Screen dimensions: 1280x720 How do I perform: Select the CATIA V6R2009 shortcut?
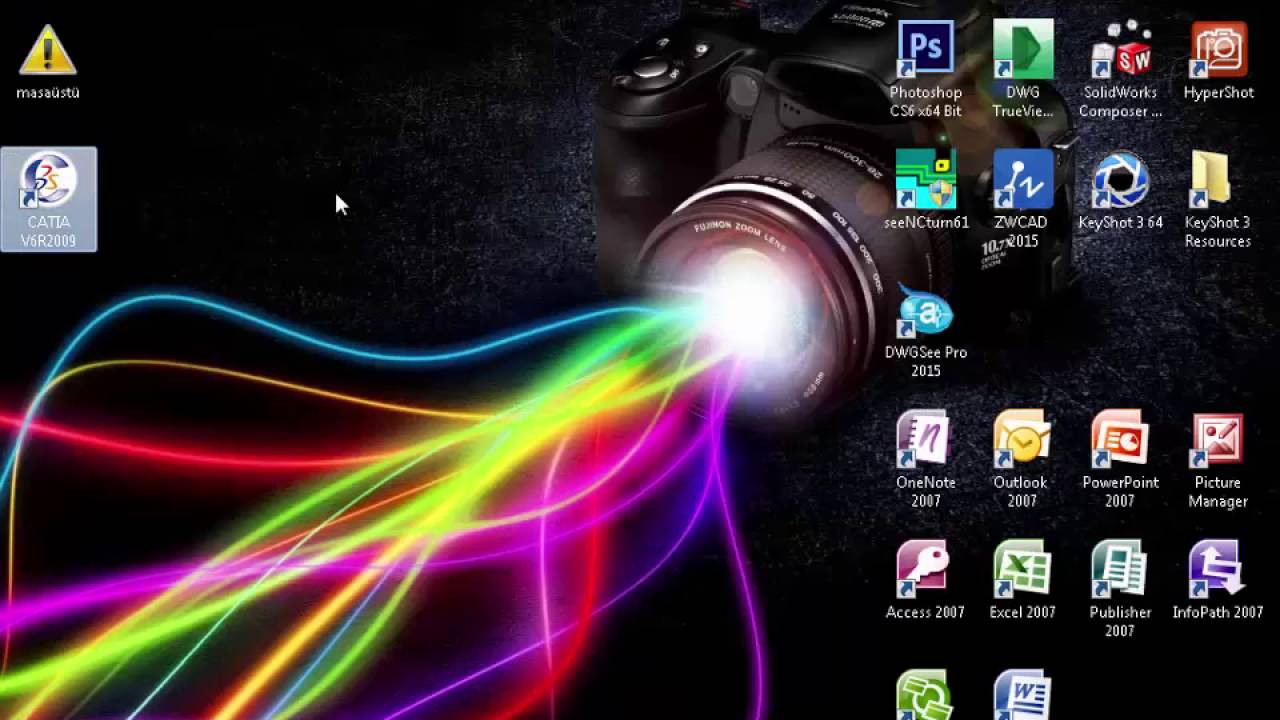coord(49,199)
